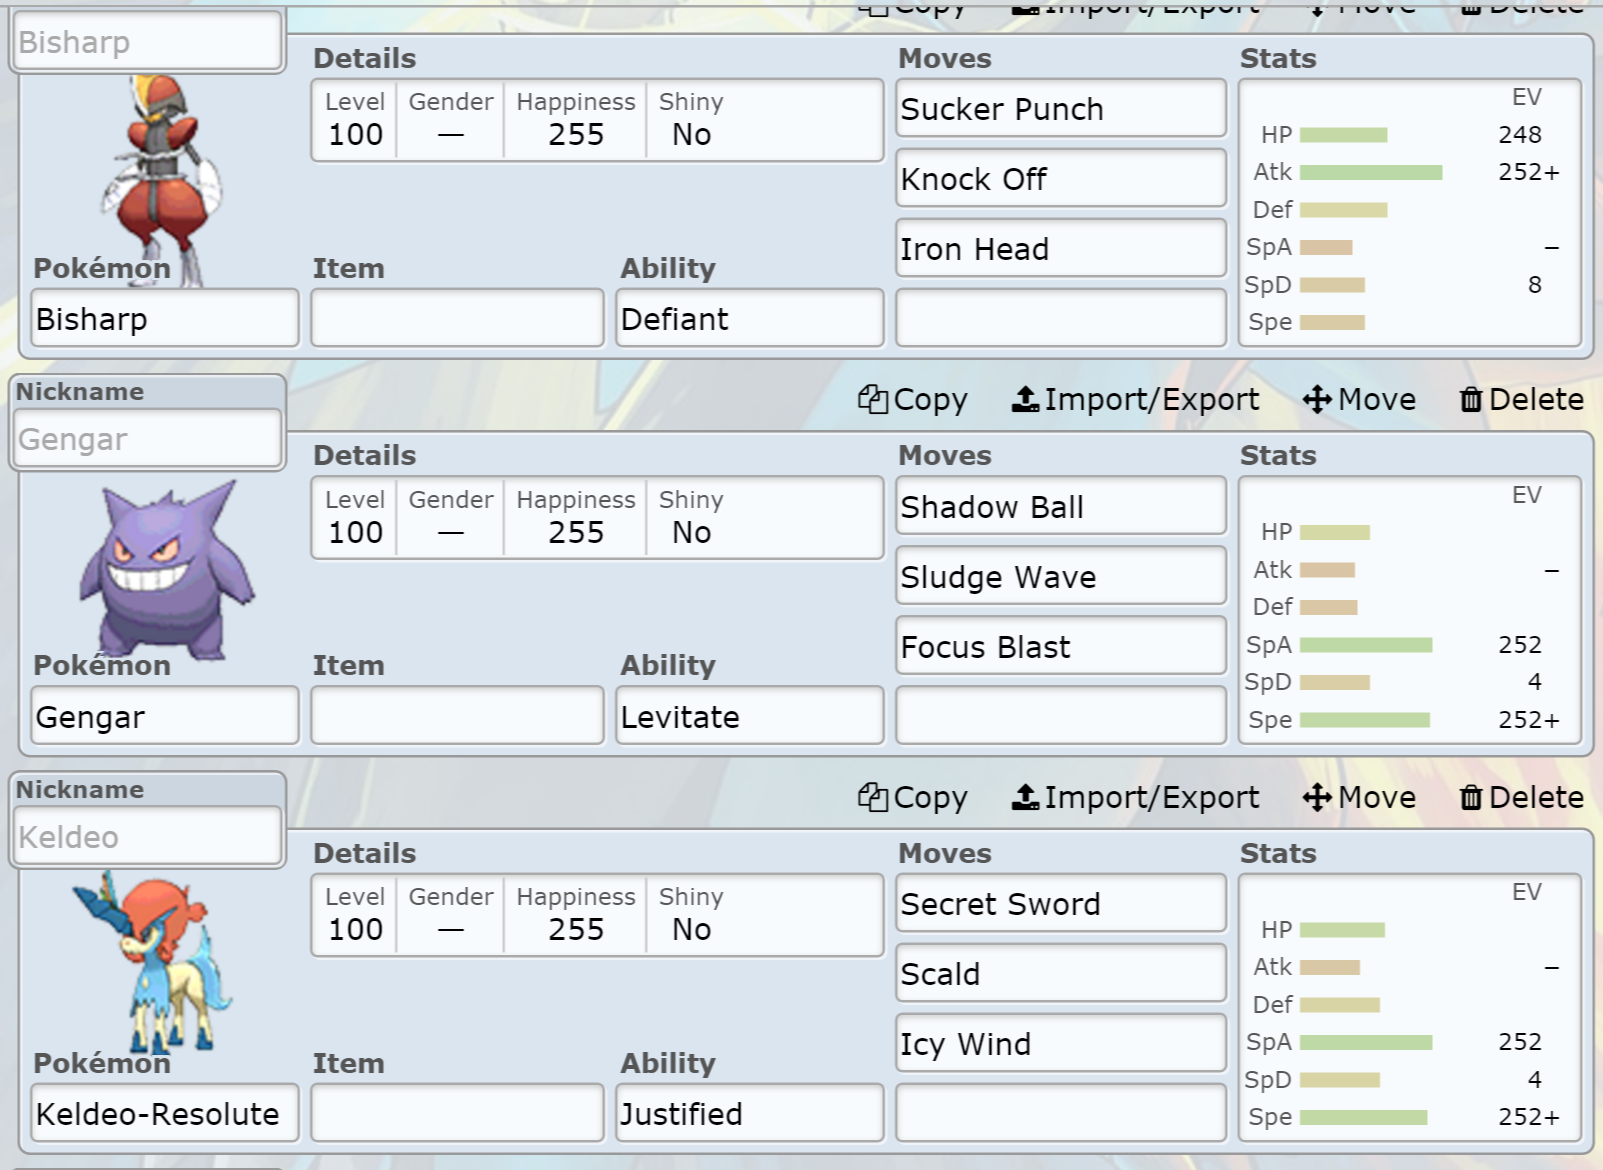Open Bisharp's details box with Level 100
This screenshot has width=1603, height=1170.
click(597, 120)
